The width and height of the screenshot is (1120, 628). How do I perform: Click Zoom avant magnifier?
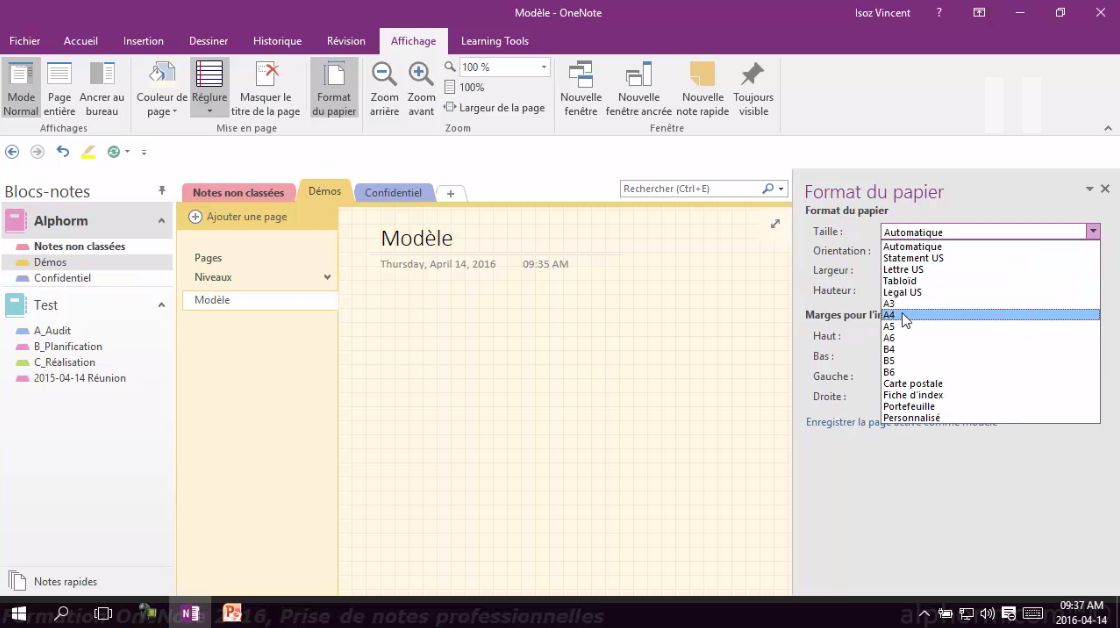click(x=421, y=89)
